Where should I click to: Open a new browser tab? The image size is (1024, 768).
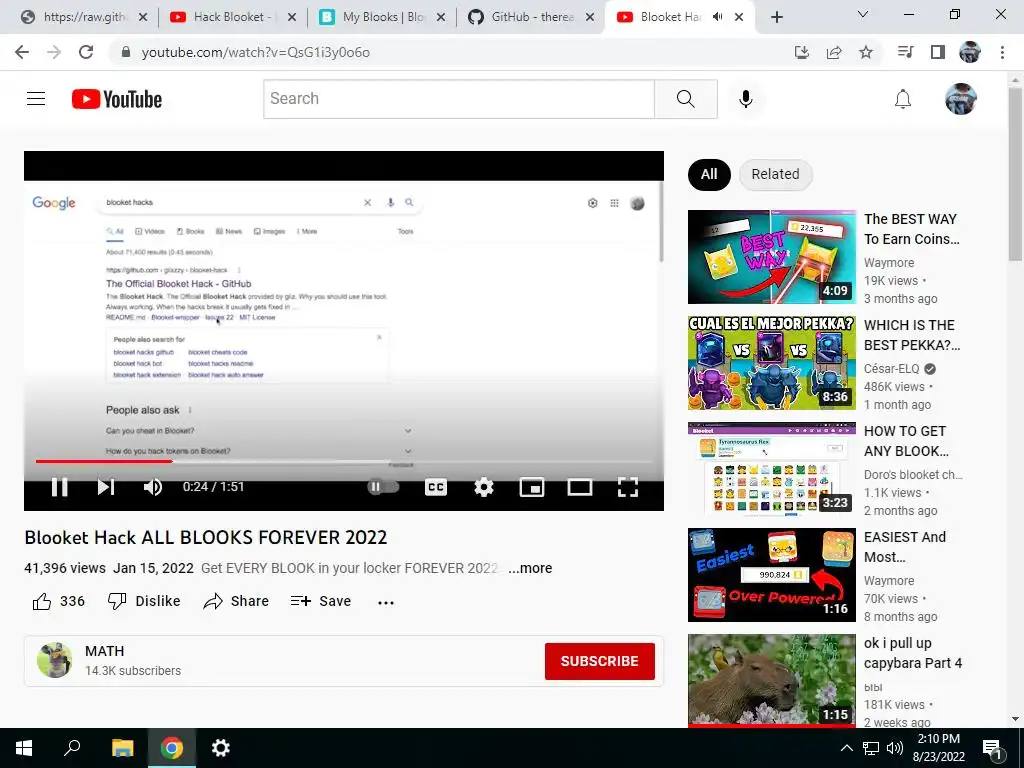click(x=776, y=17)
